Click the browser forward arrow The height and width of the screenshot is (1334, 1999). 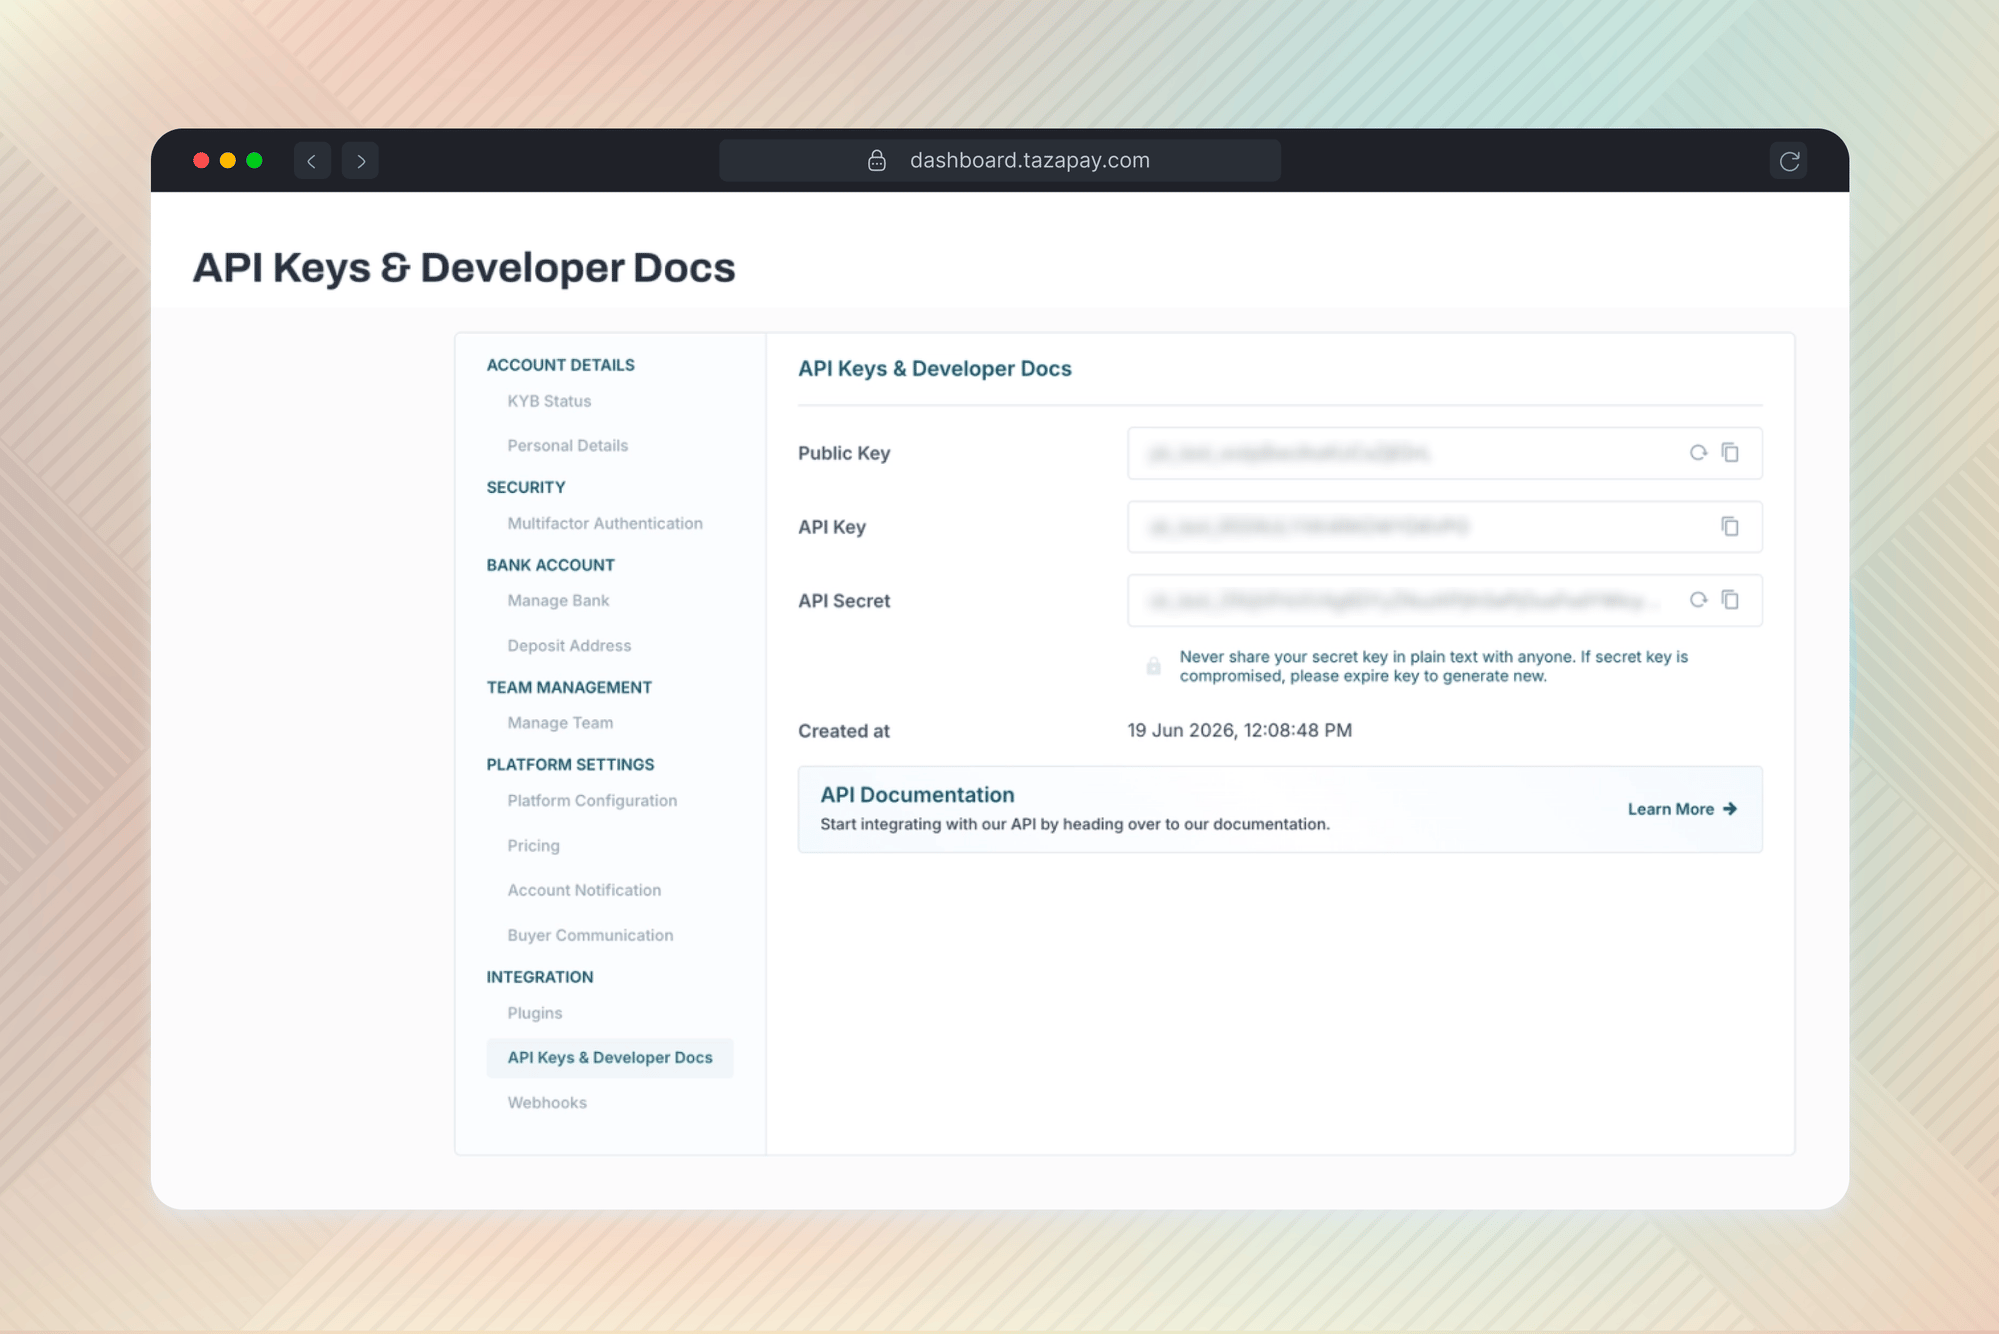click(360, 161)
